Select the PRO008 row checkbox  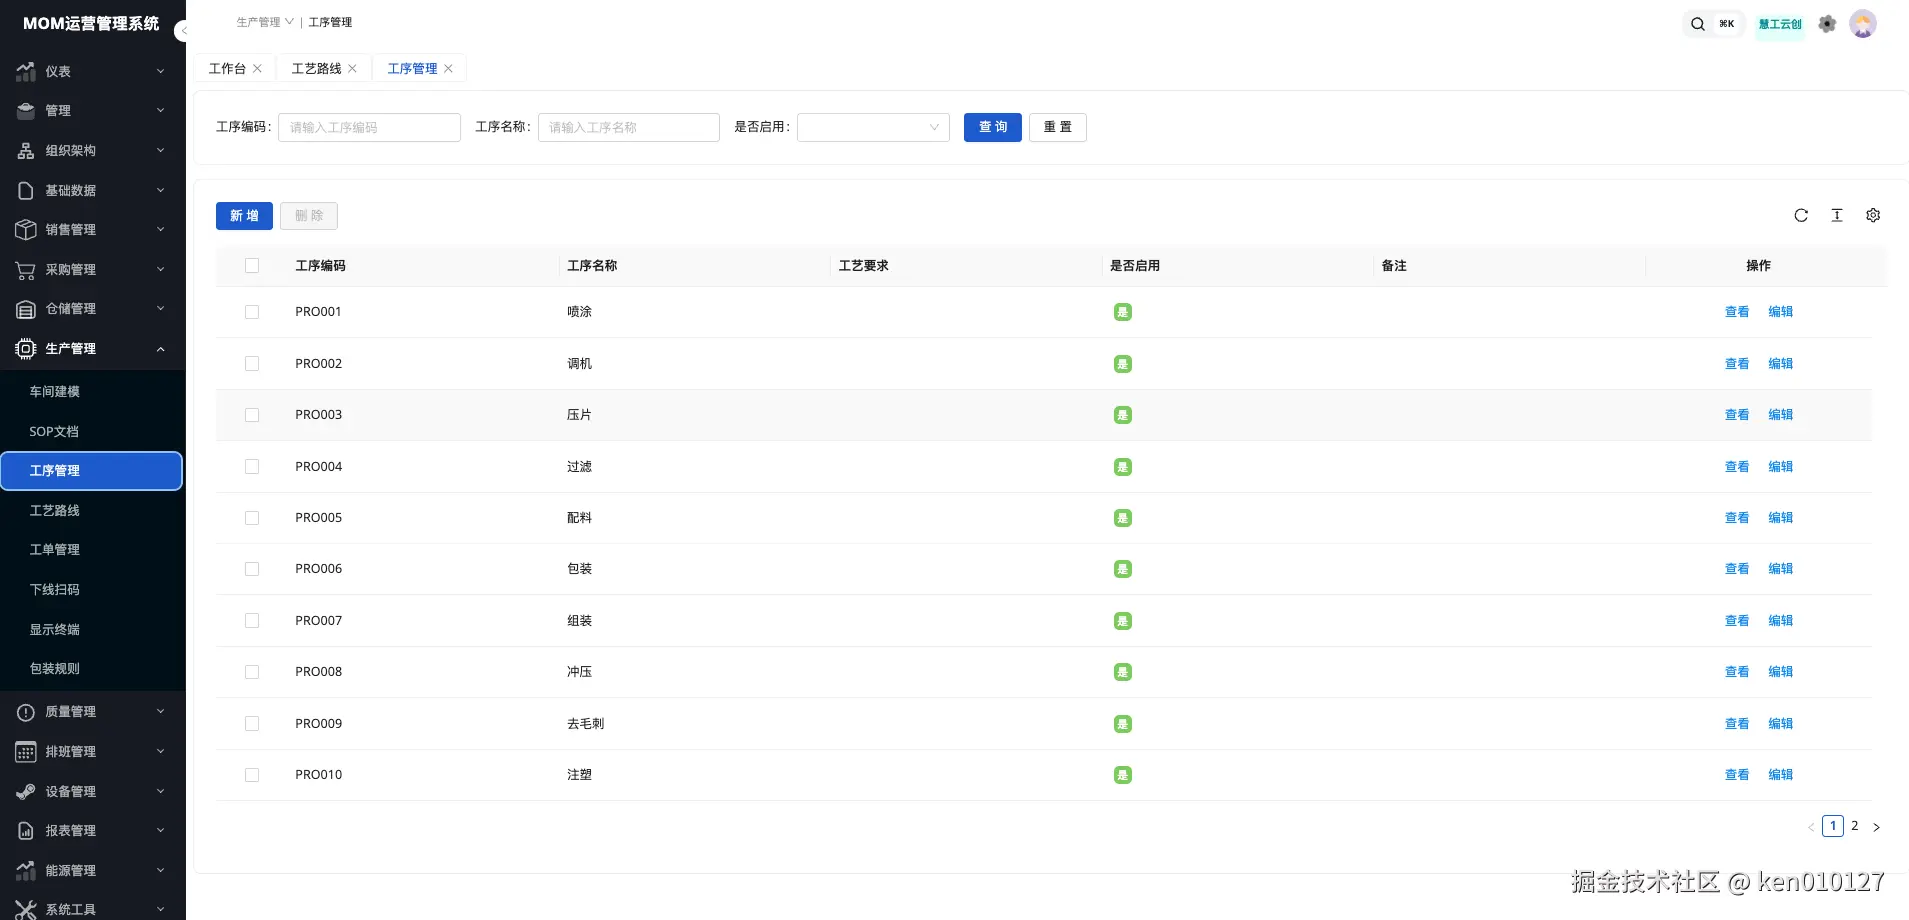point(252,672)
